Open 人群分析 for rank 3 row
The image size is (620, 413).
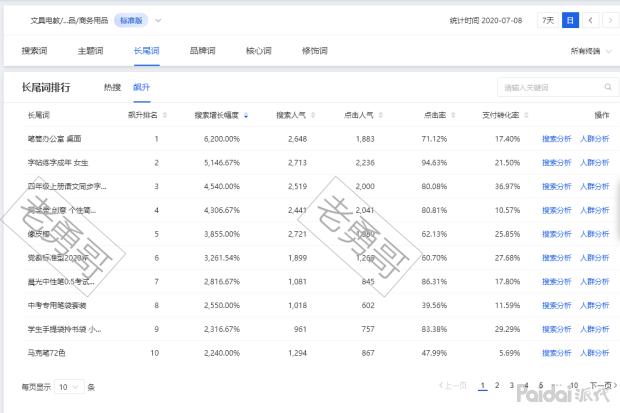pyautogui.click(x=595, y=186)
